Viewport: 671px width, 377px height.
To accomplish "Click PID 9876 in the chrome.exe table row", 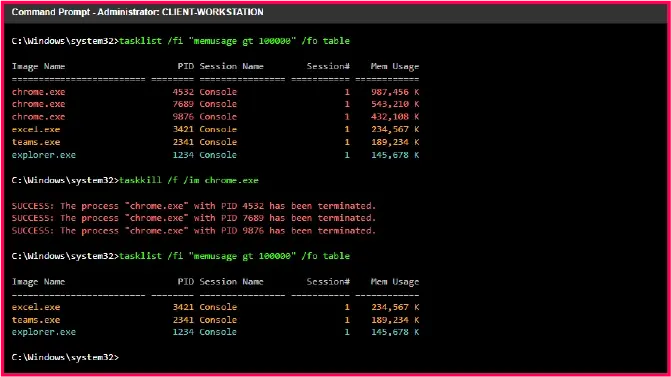I will [183, 117].
